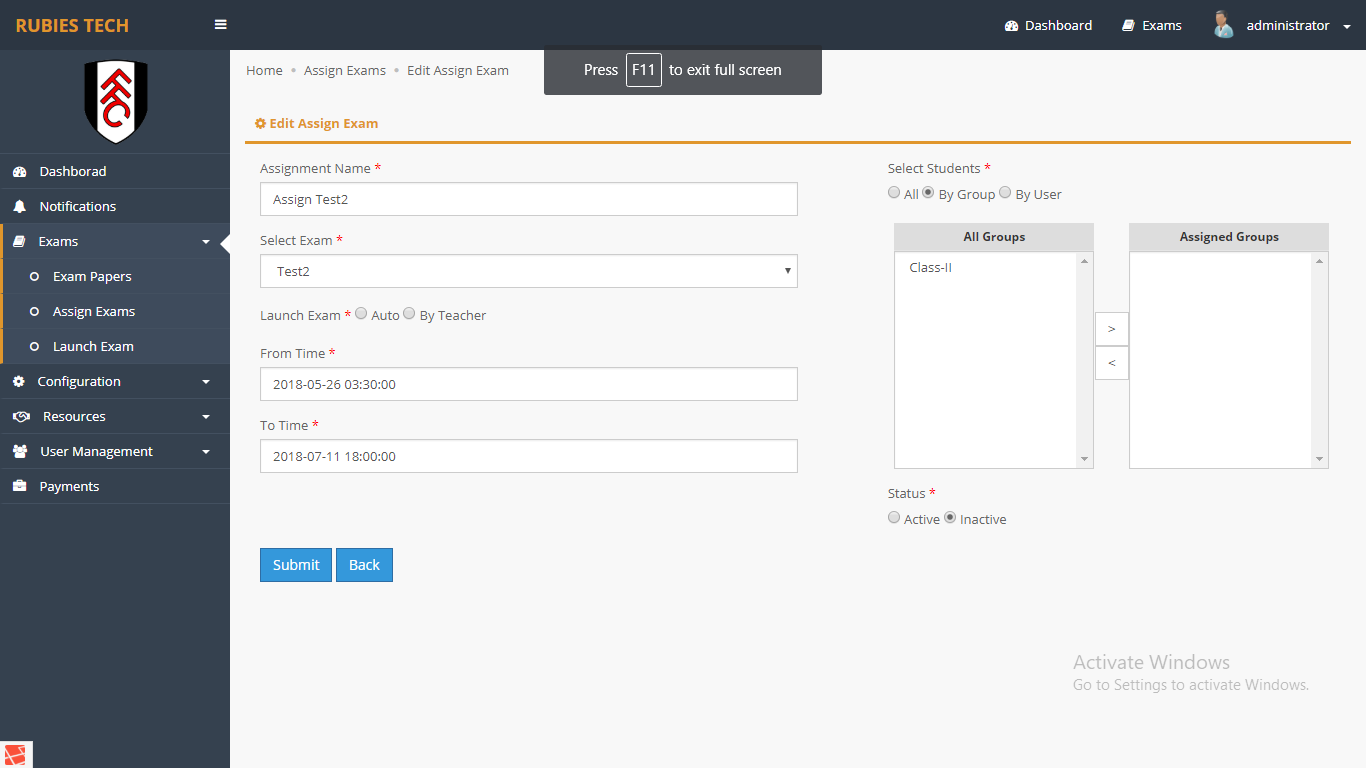Click RUBIES TECH brand title

(x=72, y=25)
